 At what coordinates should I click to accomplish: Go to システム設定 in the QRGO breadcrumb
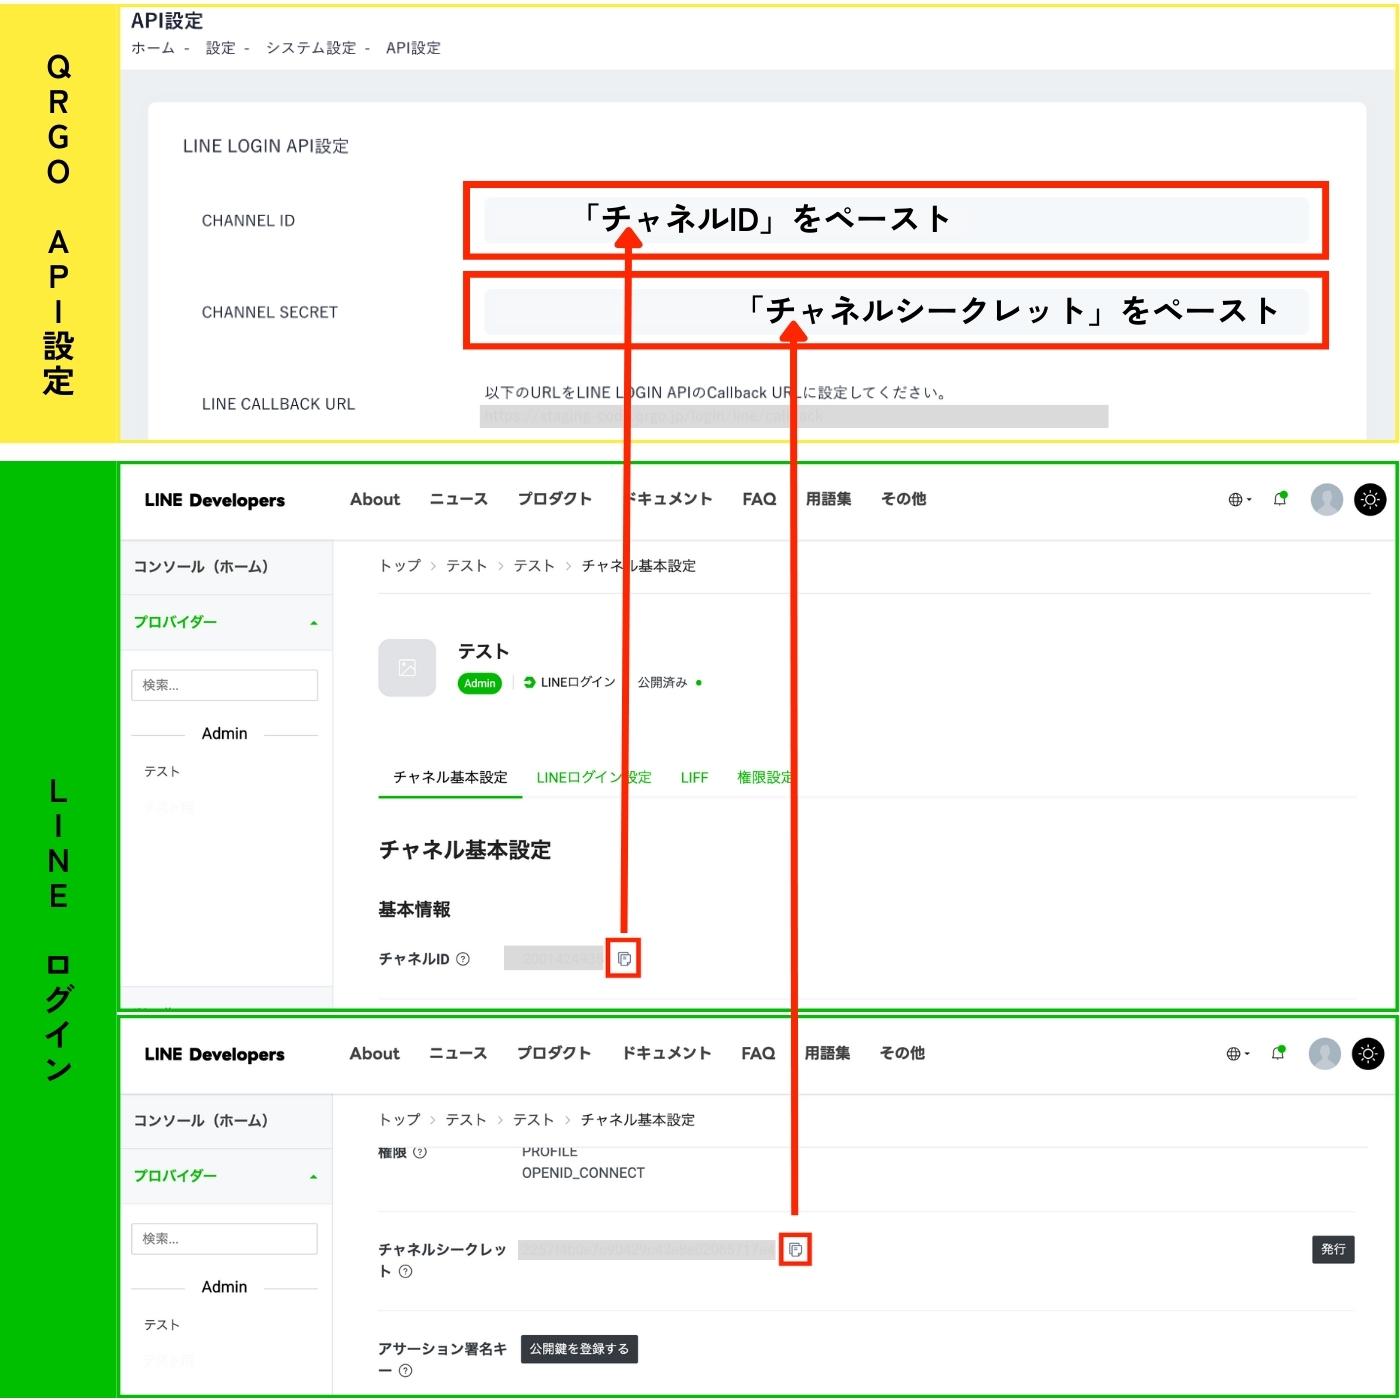click(311, 48)
